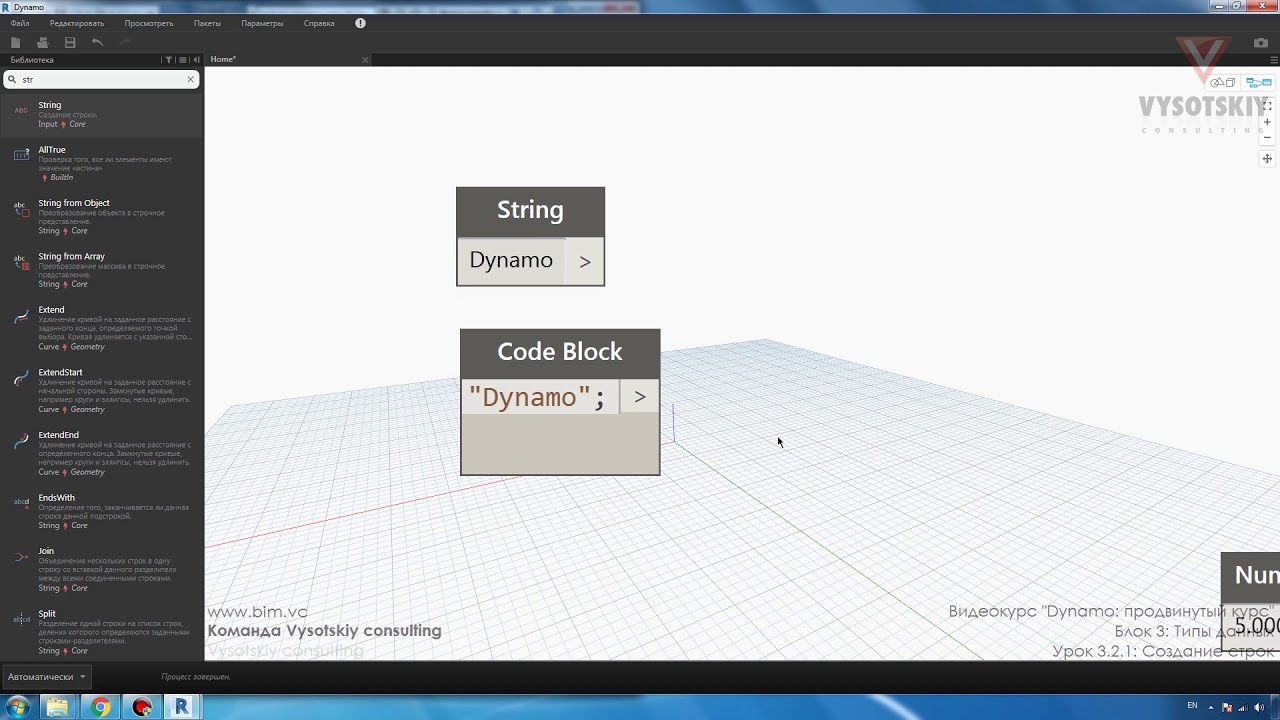Image resolution: width=1280 pixels, height=720 pixels.
Task: Redo using the greyed forward arrow
Action: [125, 42]
